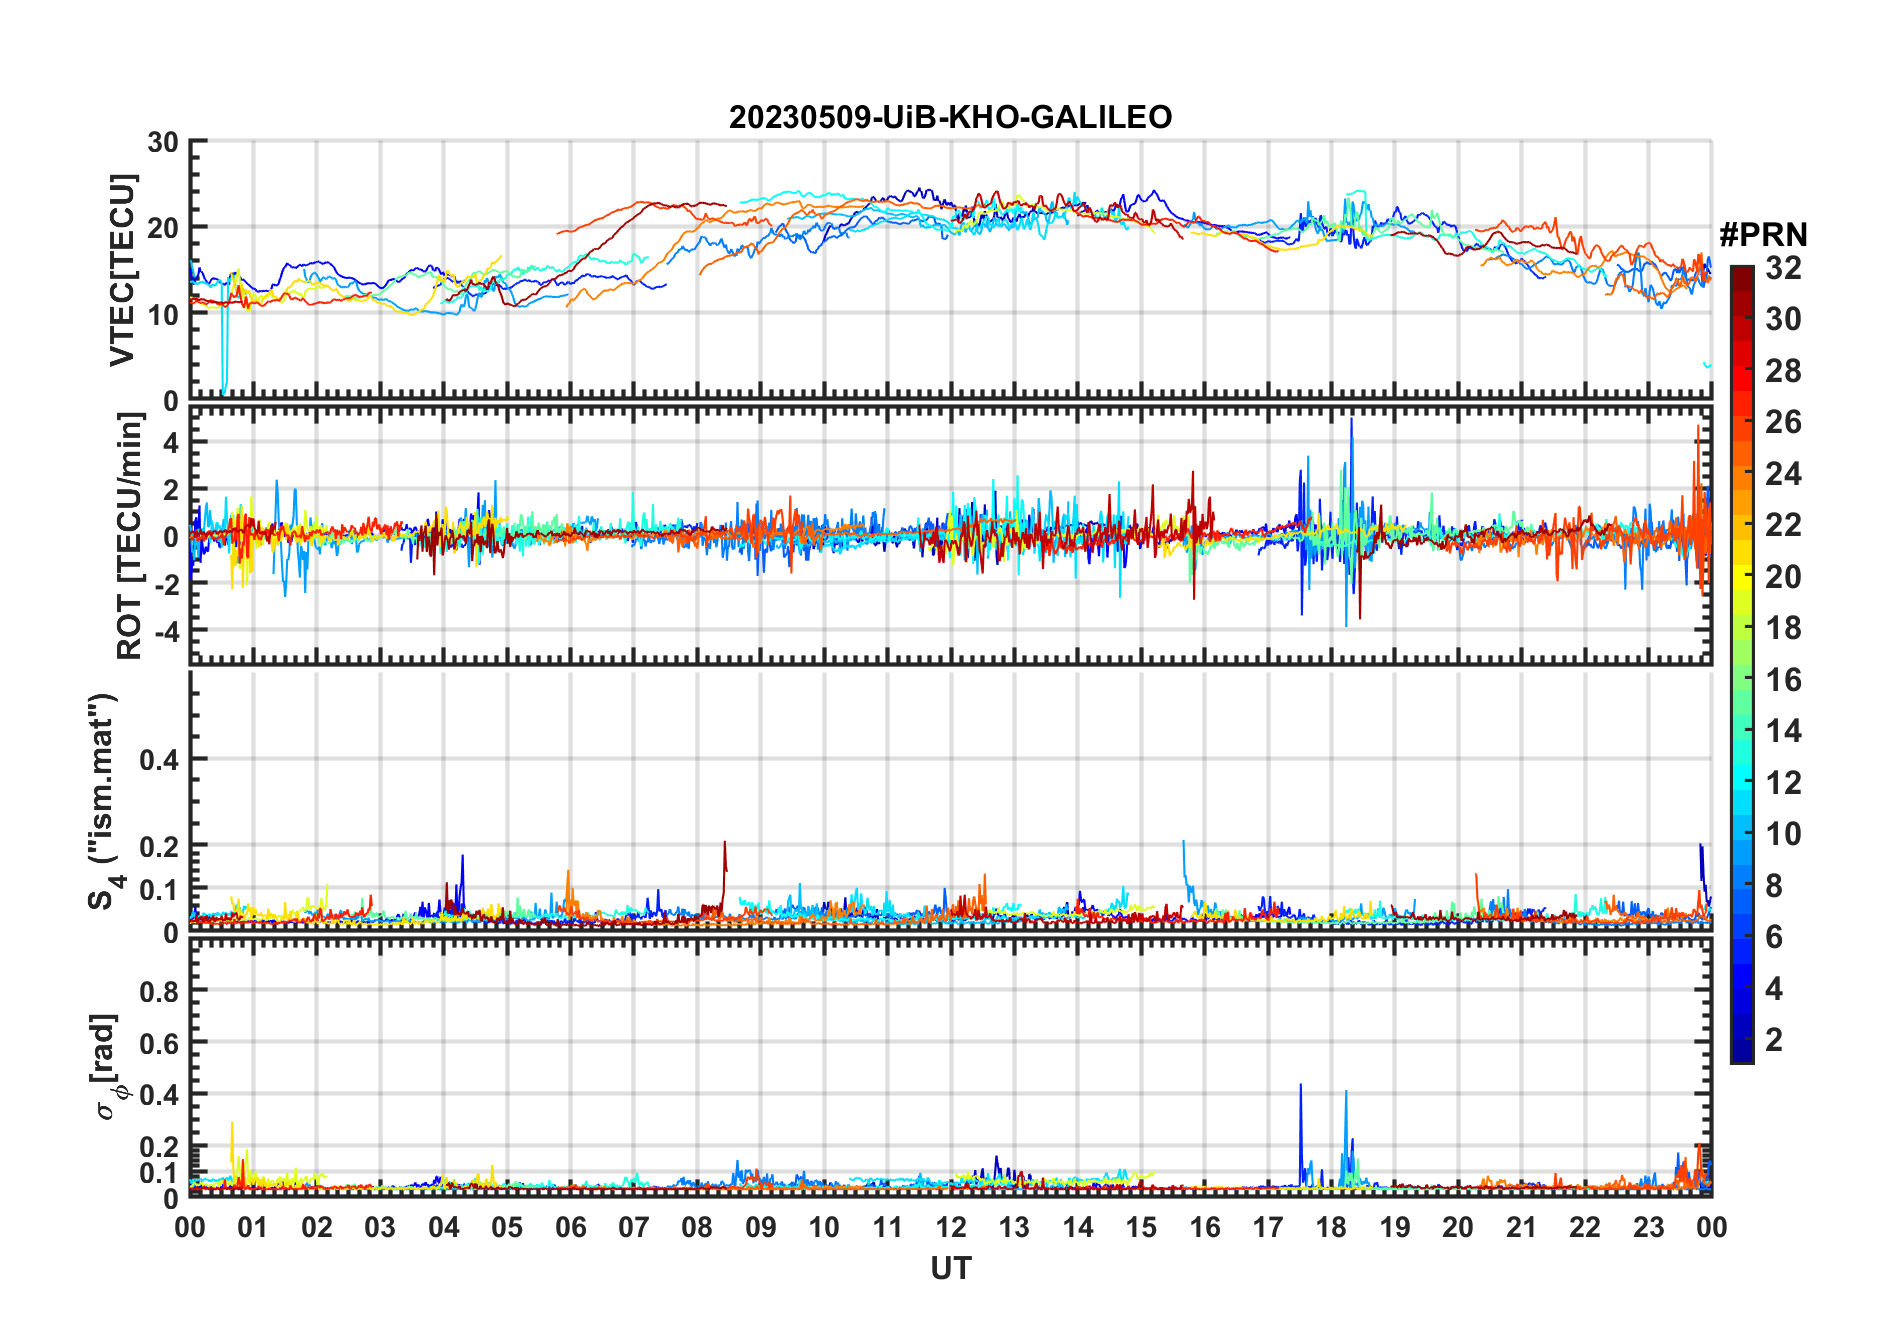The height and width of the screenshot is (1330, 1902).
Task: Click the #PRN colorbar heading
Action: pyautogui.click(x=1763, y=235)
